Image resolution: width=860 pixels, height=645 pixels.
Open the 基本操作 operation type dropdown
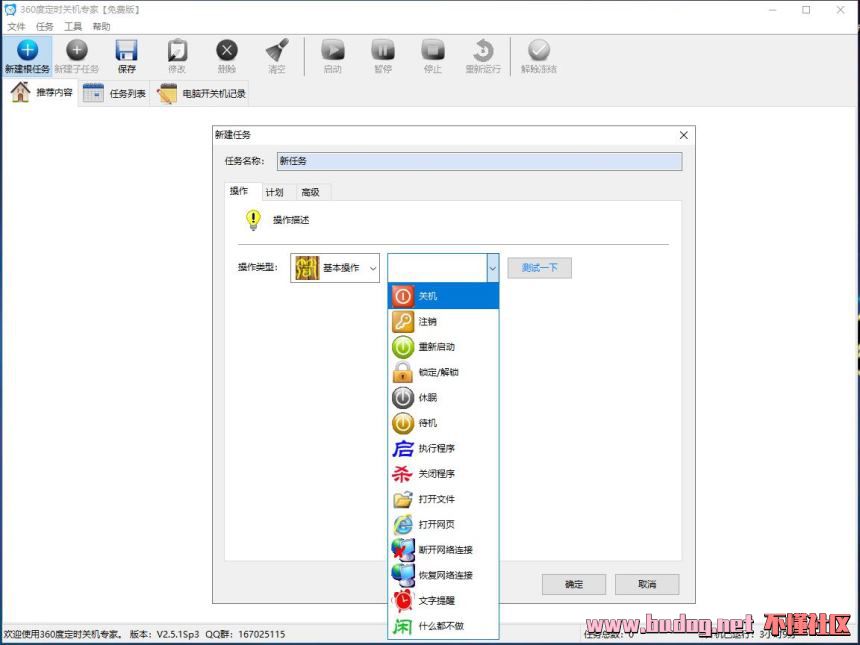click(x=335, y=268)
